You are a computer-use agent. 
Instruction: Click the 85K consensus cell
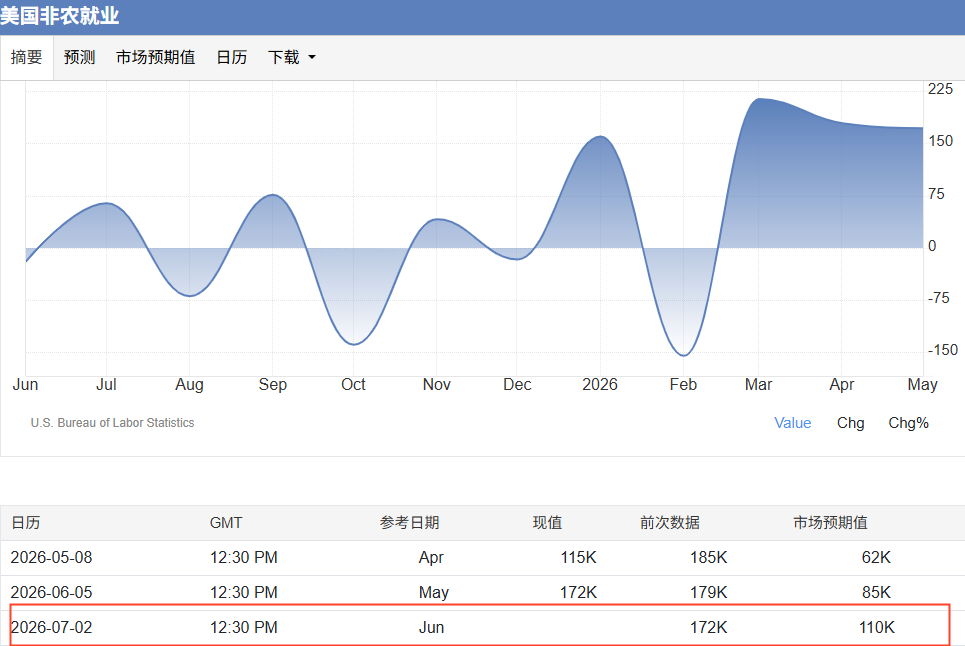pos(876,592)
